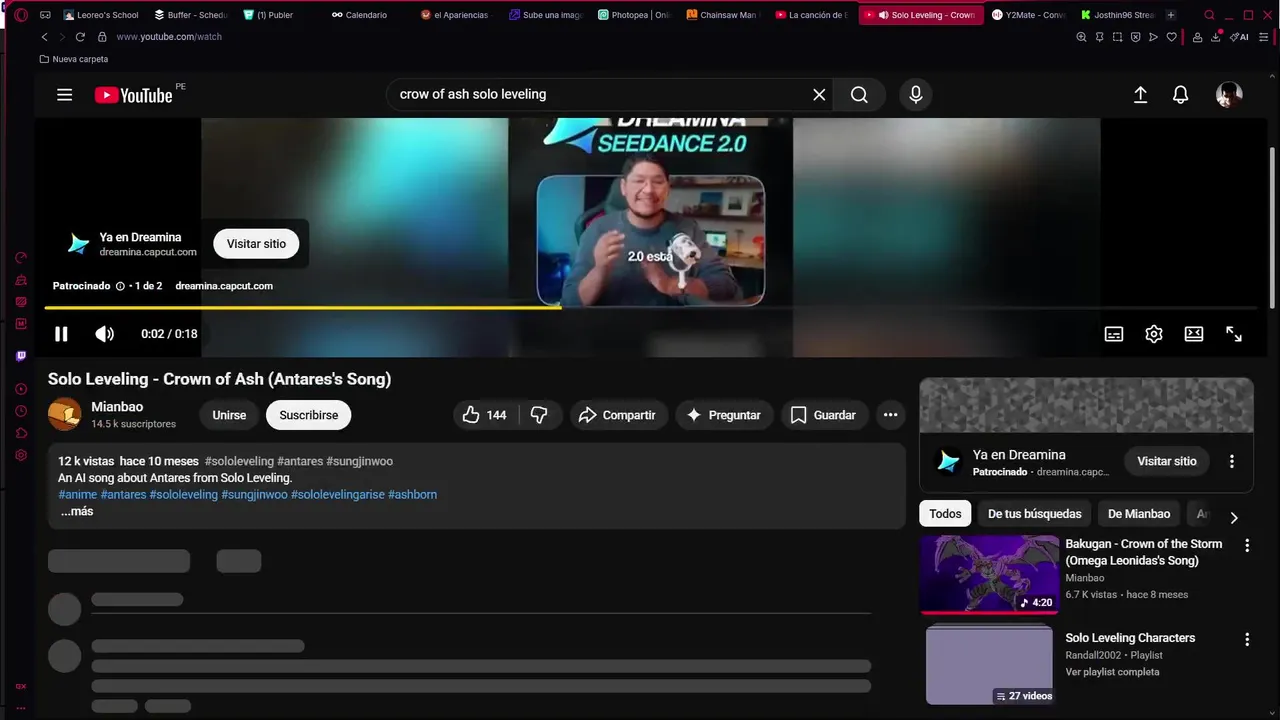
Task: Open the #anime hashtag link
Action: point(78,494)
